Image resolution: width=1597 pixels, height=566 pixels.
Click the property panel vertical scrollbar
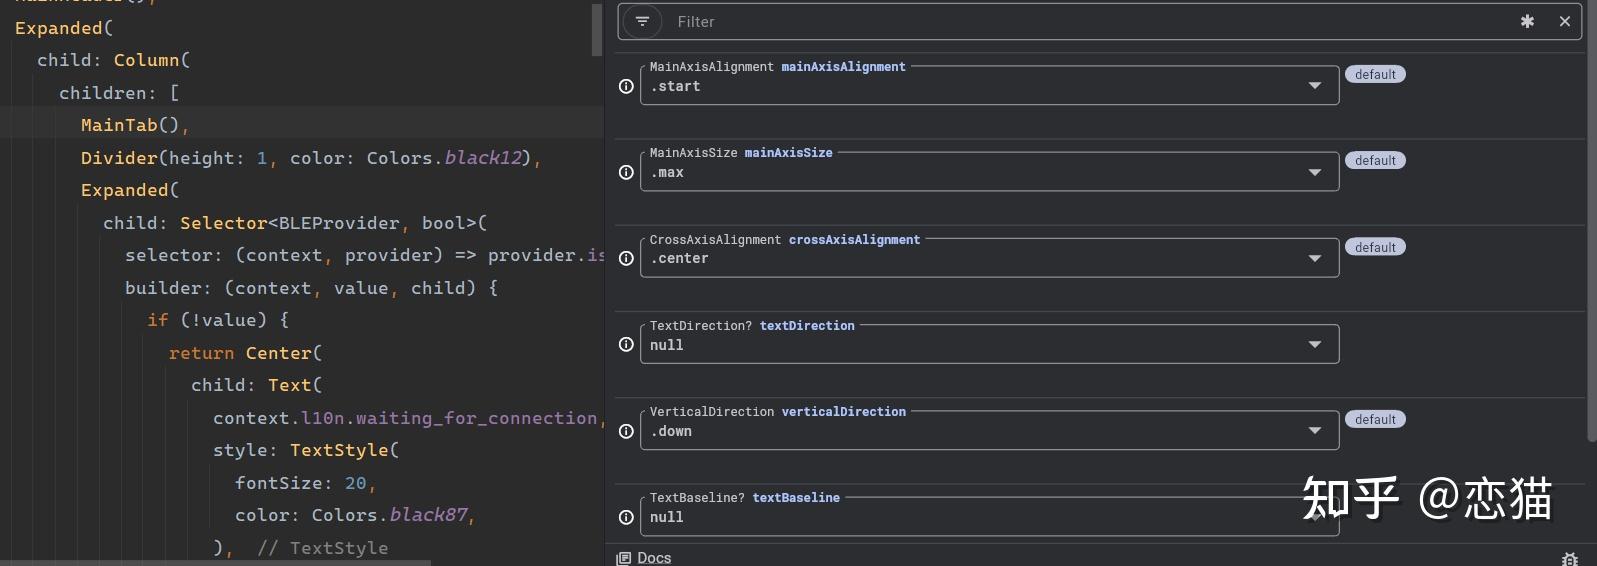click(x=1592, y=220)
